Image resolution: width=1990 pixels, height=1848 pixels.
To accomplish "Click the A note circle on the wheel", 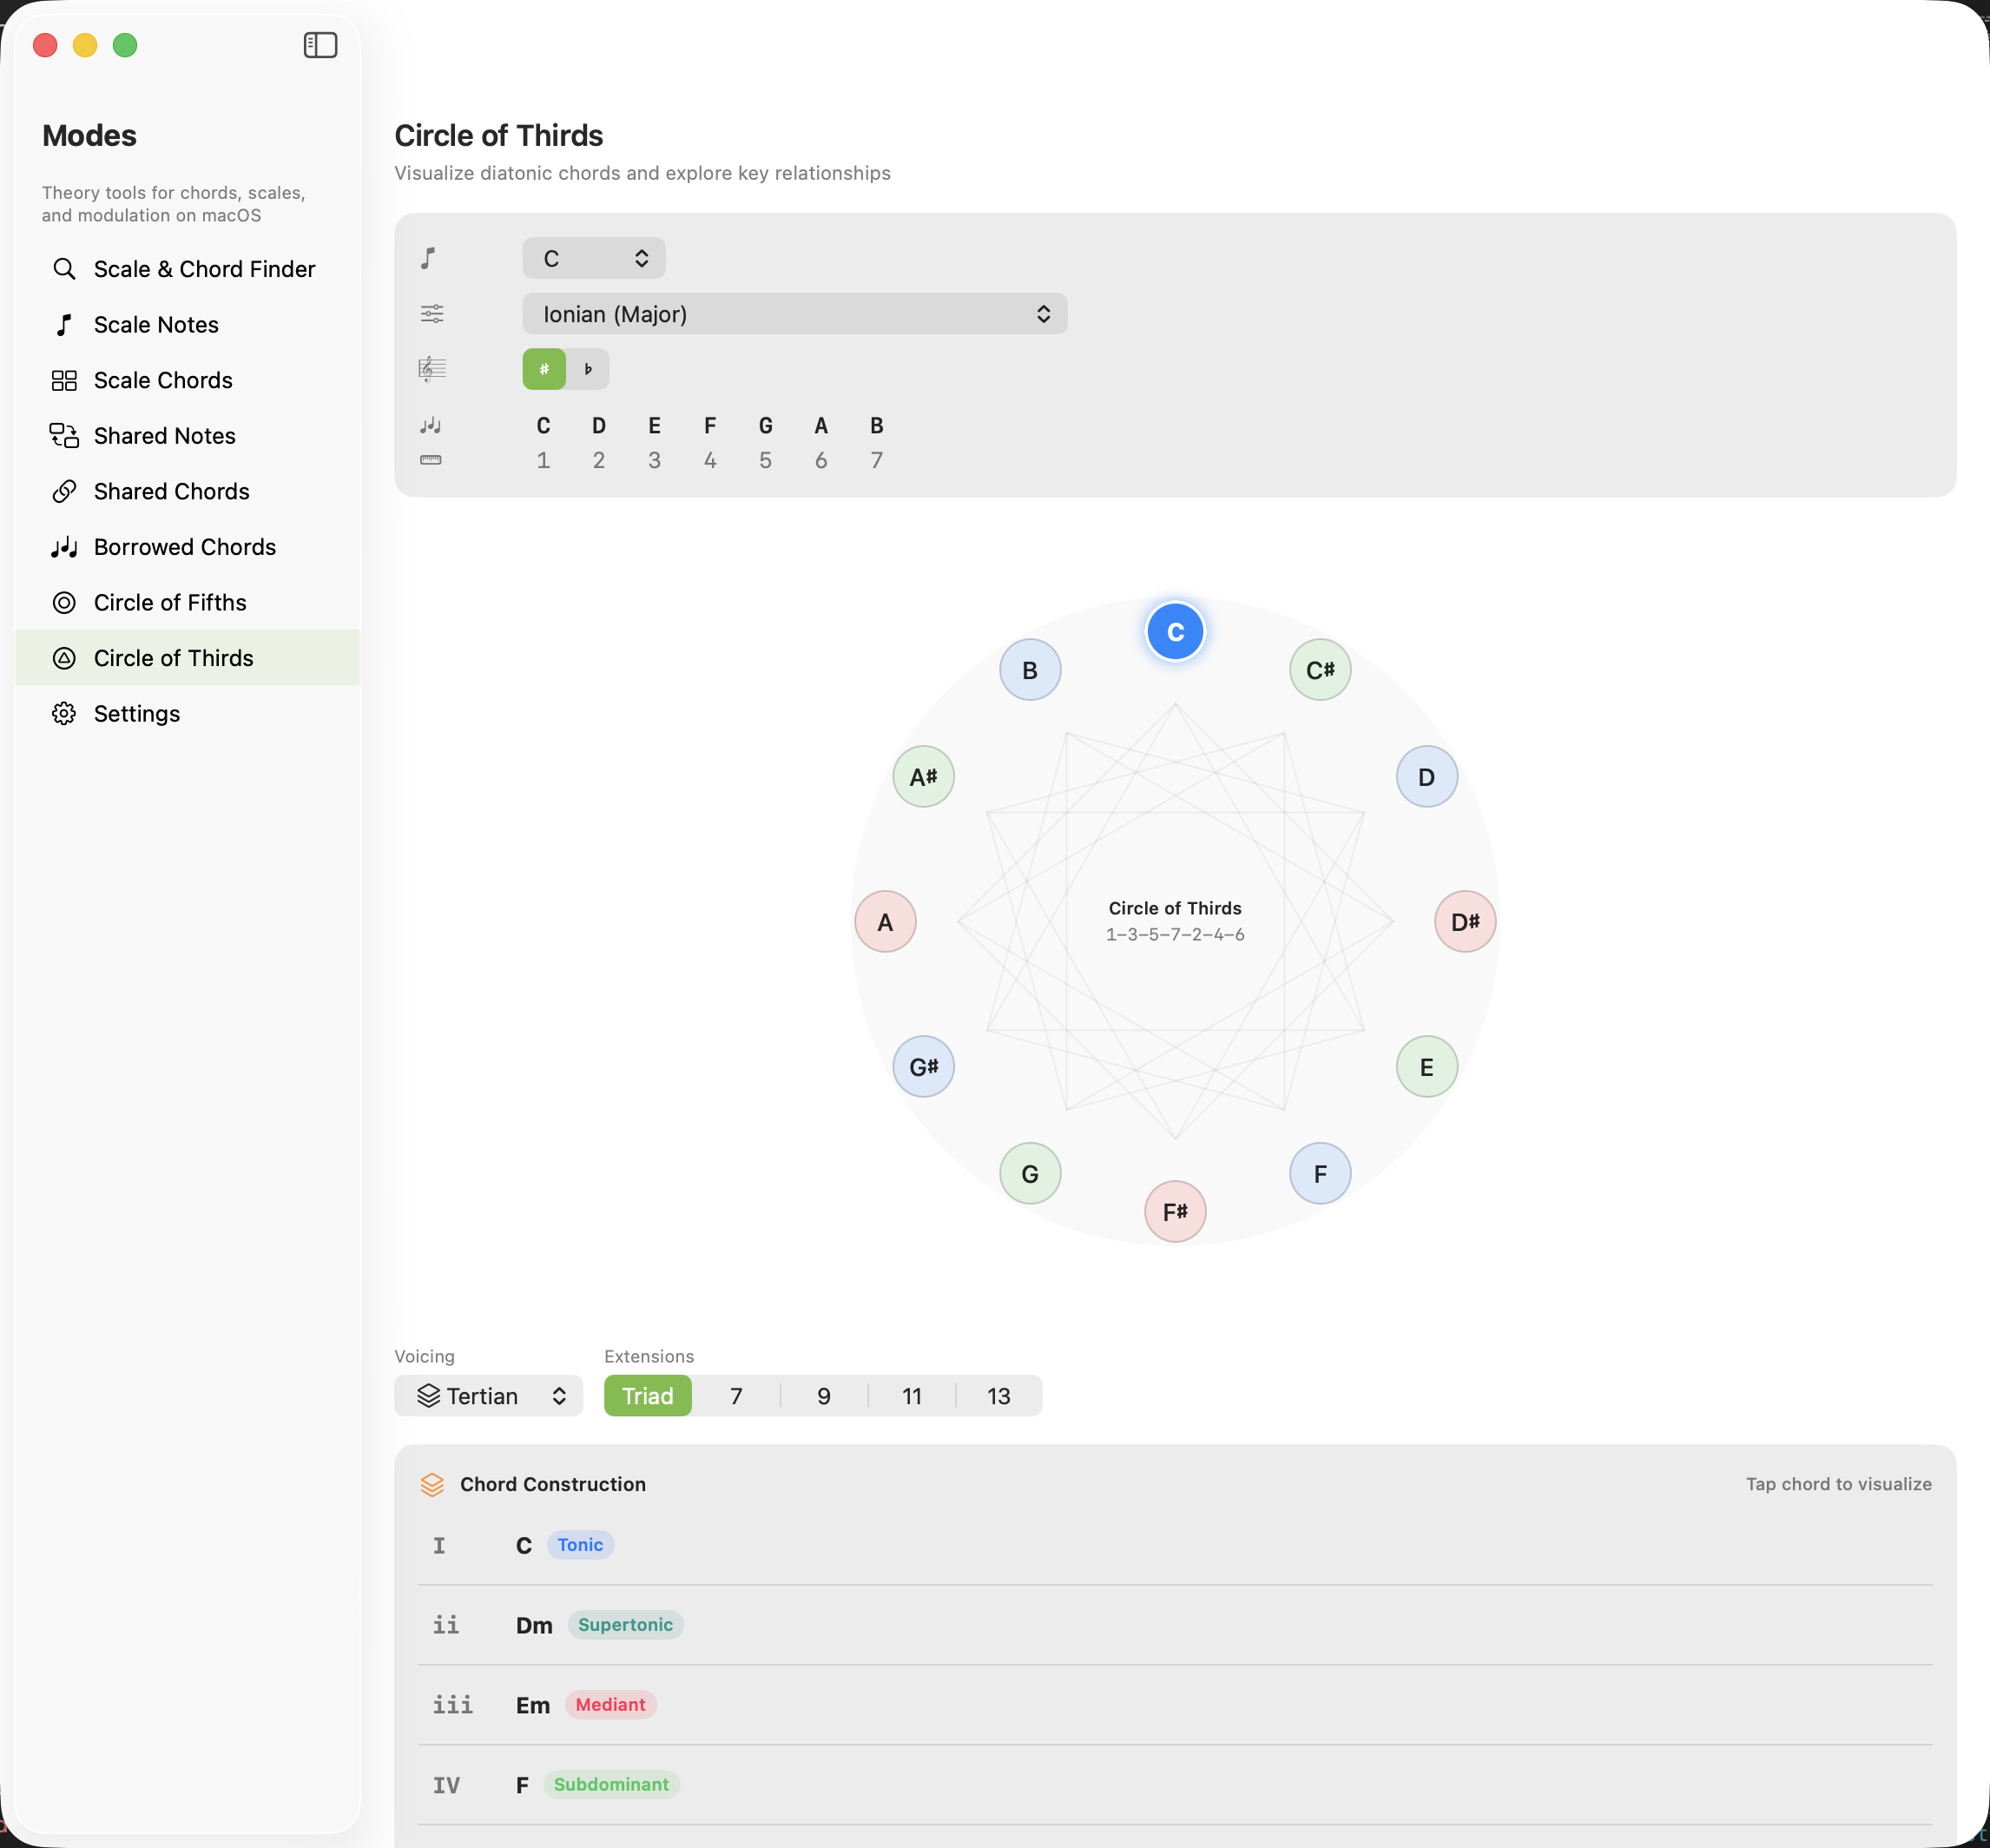I will pos(884,921).
